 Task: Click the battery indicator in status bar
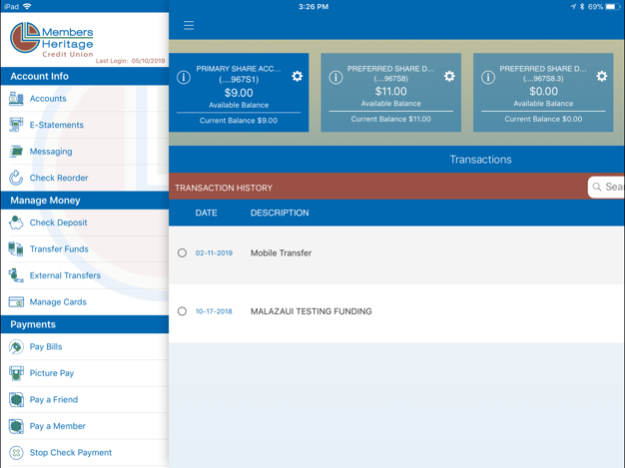(x=613, y=7)
